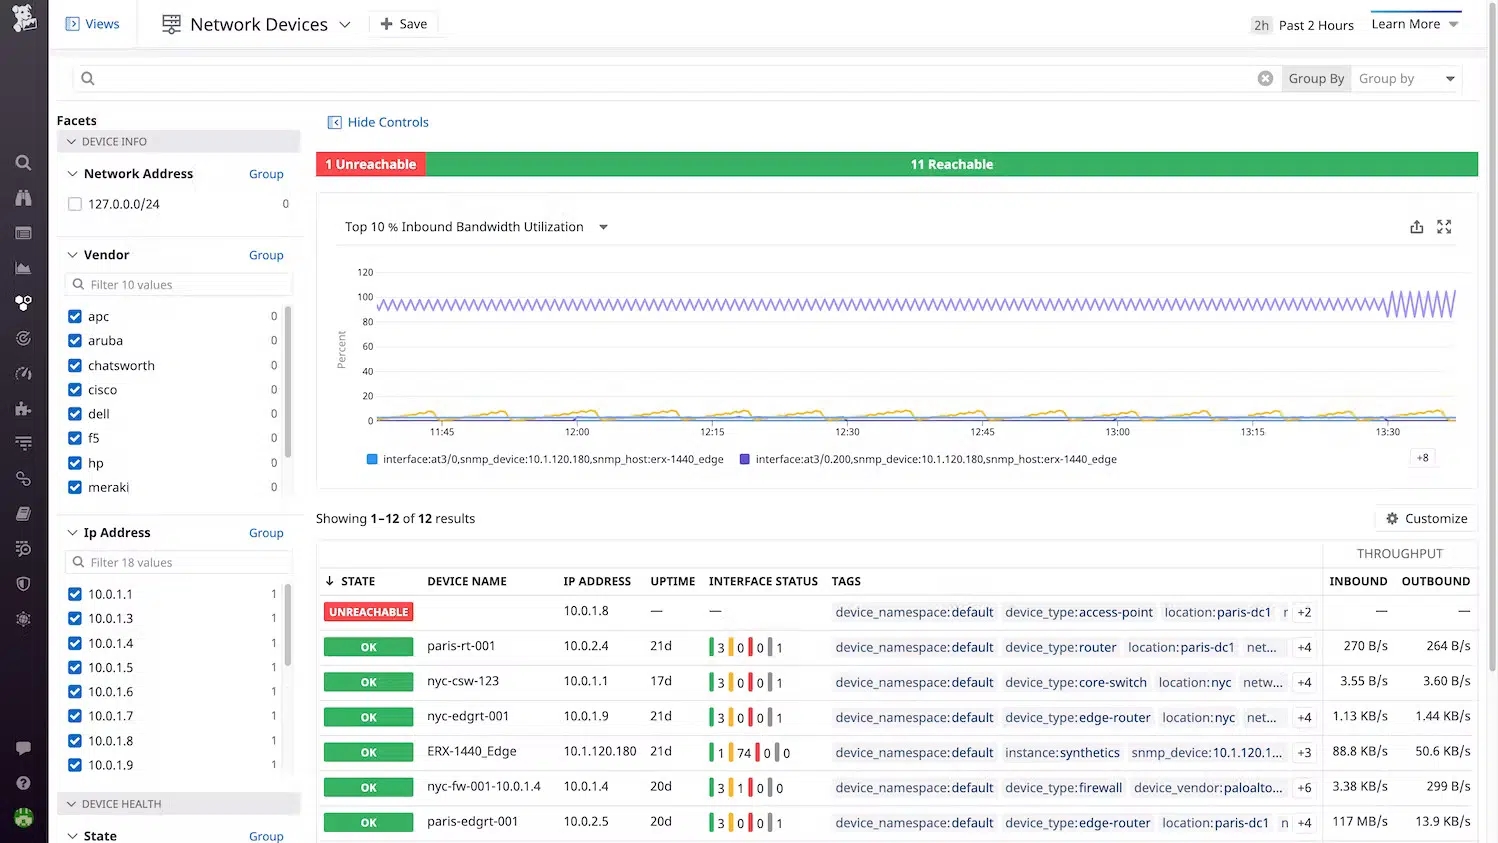
Task: Click the red 1 Unreachable status bar segment
Action: pos(371,164)
